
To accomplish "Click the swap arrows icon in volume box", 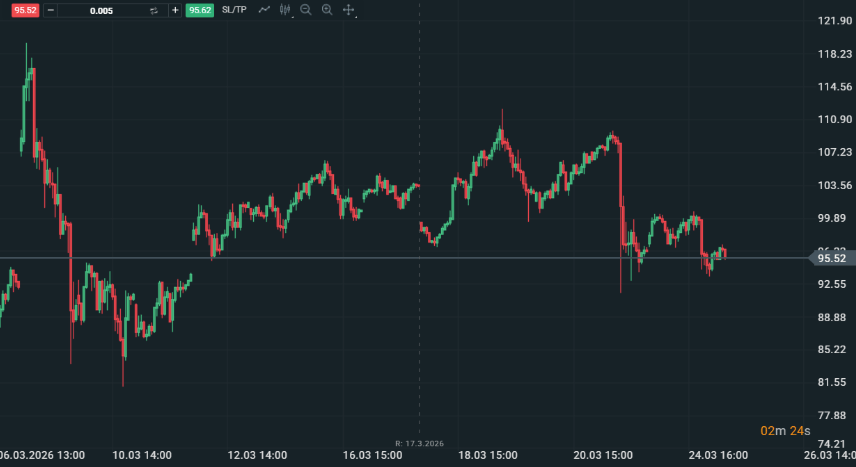I will coord(154,10).
